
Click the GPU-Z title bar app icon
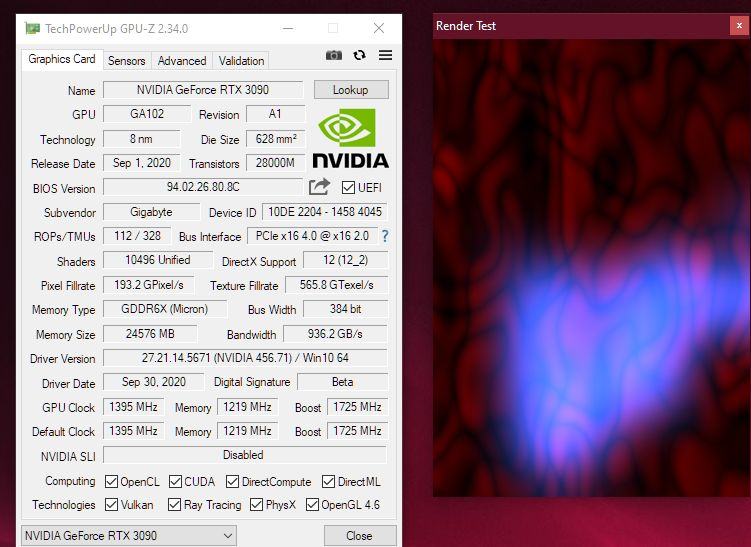[x=33, y=28]
